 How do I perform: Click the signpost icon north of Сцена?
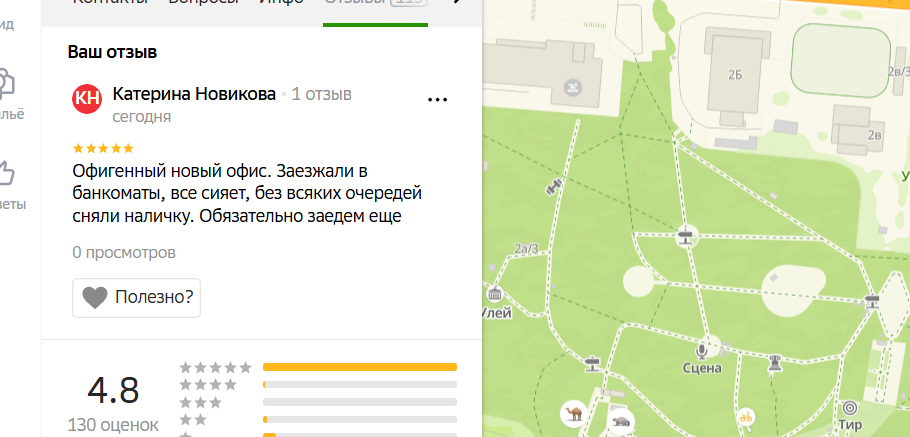tap(685, 237)
